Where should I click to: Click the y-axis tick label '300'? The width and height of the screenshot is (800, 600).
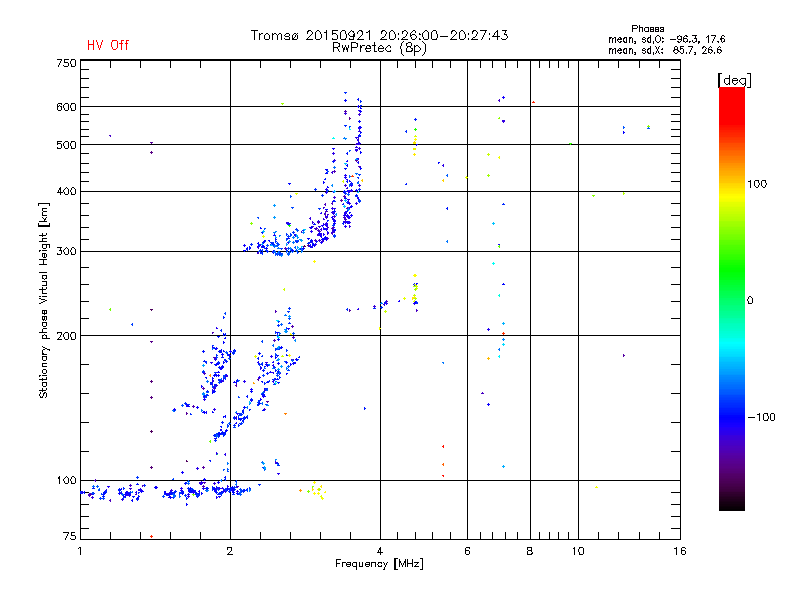(66, 252)
